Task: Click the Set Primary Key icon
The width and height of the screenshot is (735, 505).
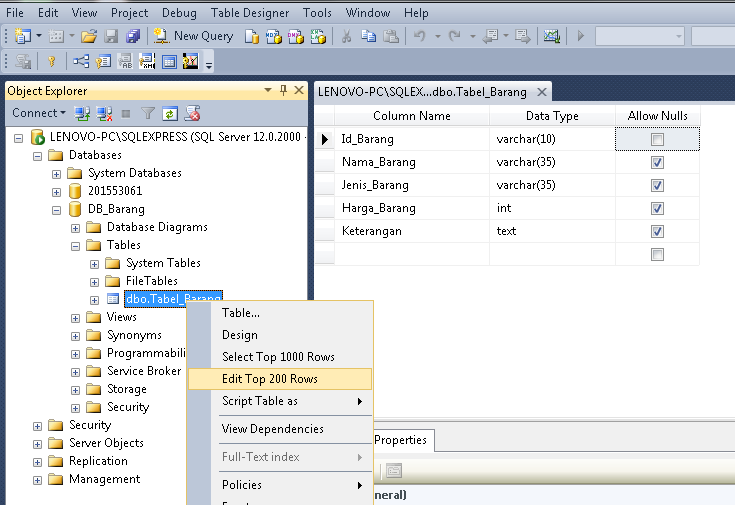Action: (x=52, y=61)
